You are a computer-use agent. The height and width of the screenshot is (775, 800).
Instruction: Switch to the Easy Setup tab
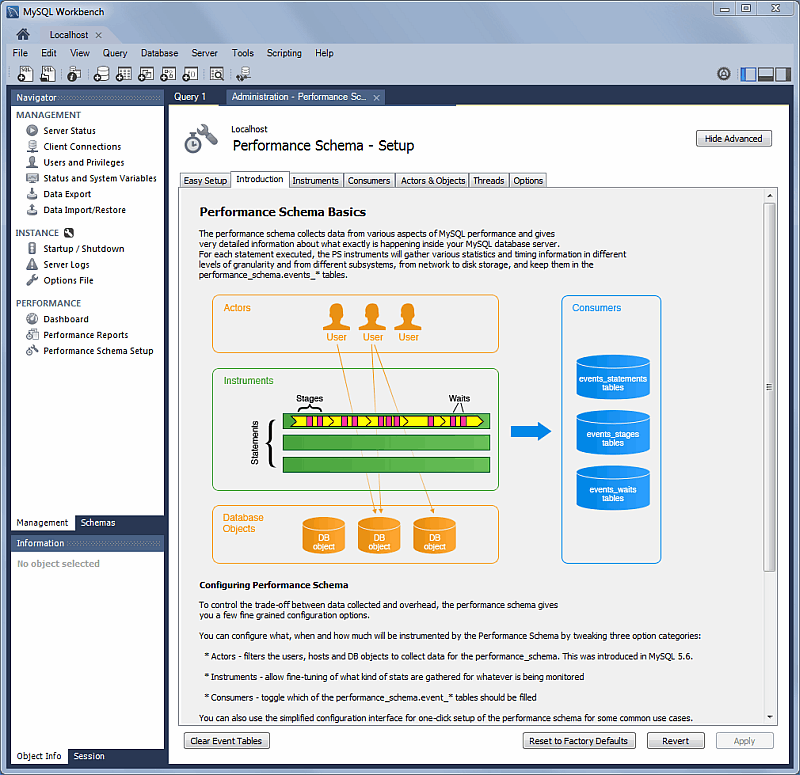pyautogui.click(x=205, y=181)
